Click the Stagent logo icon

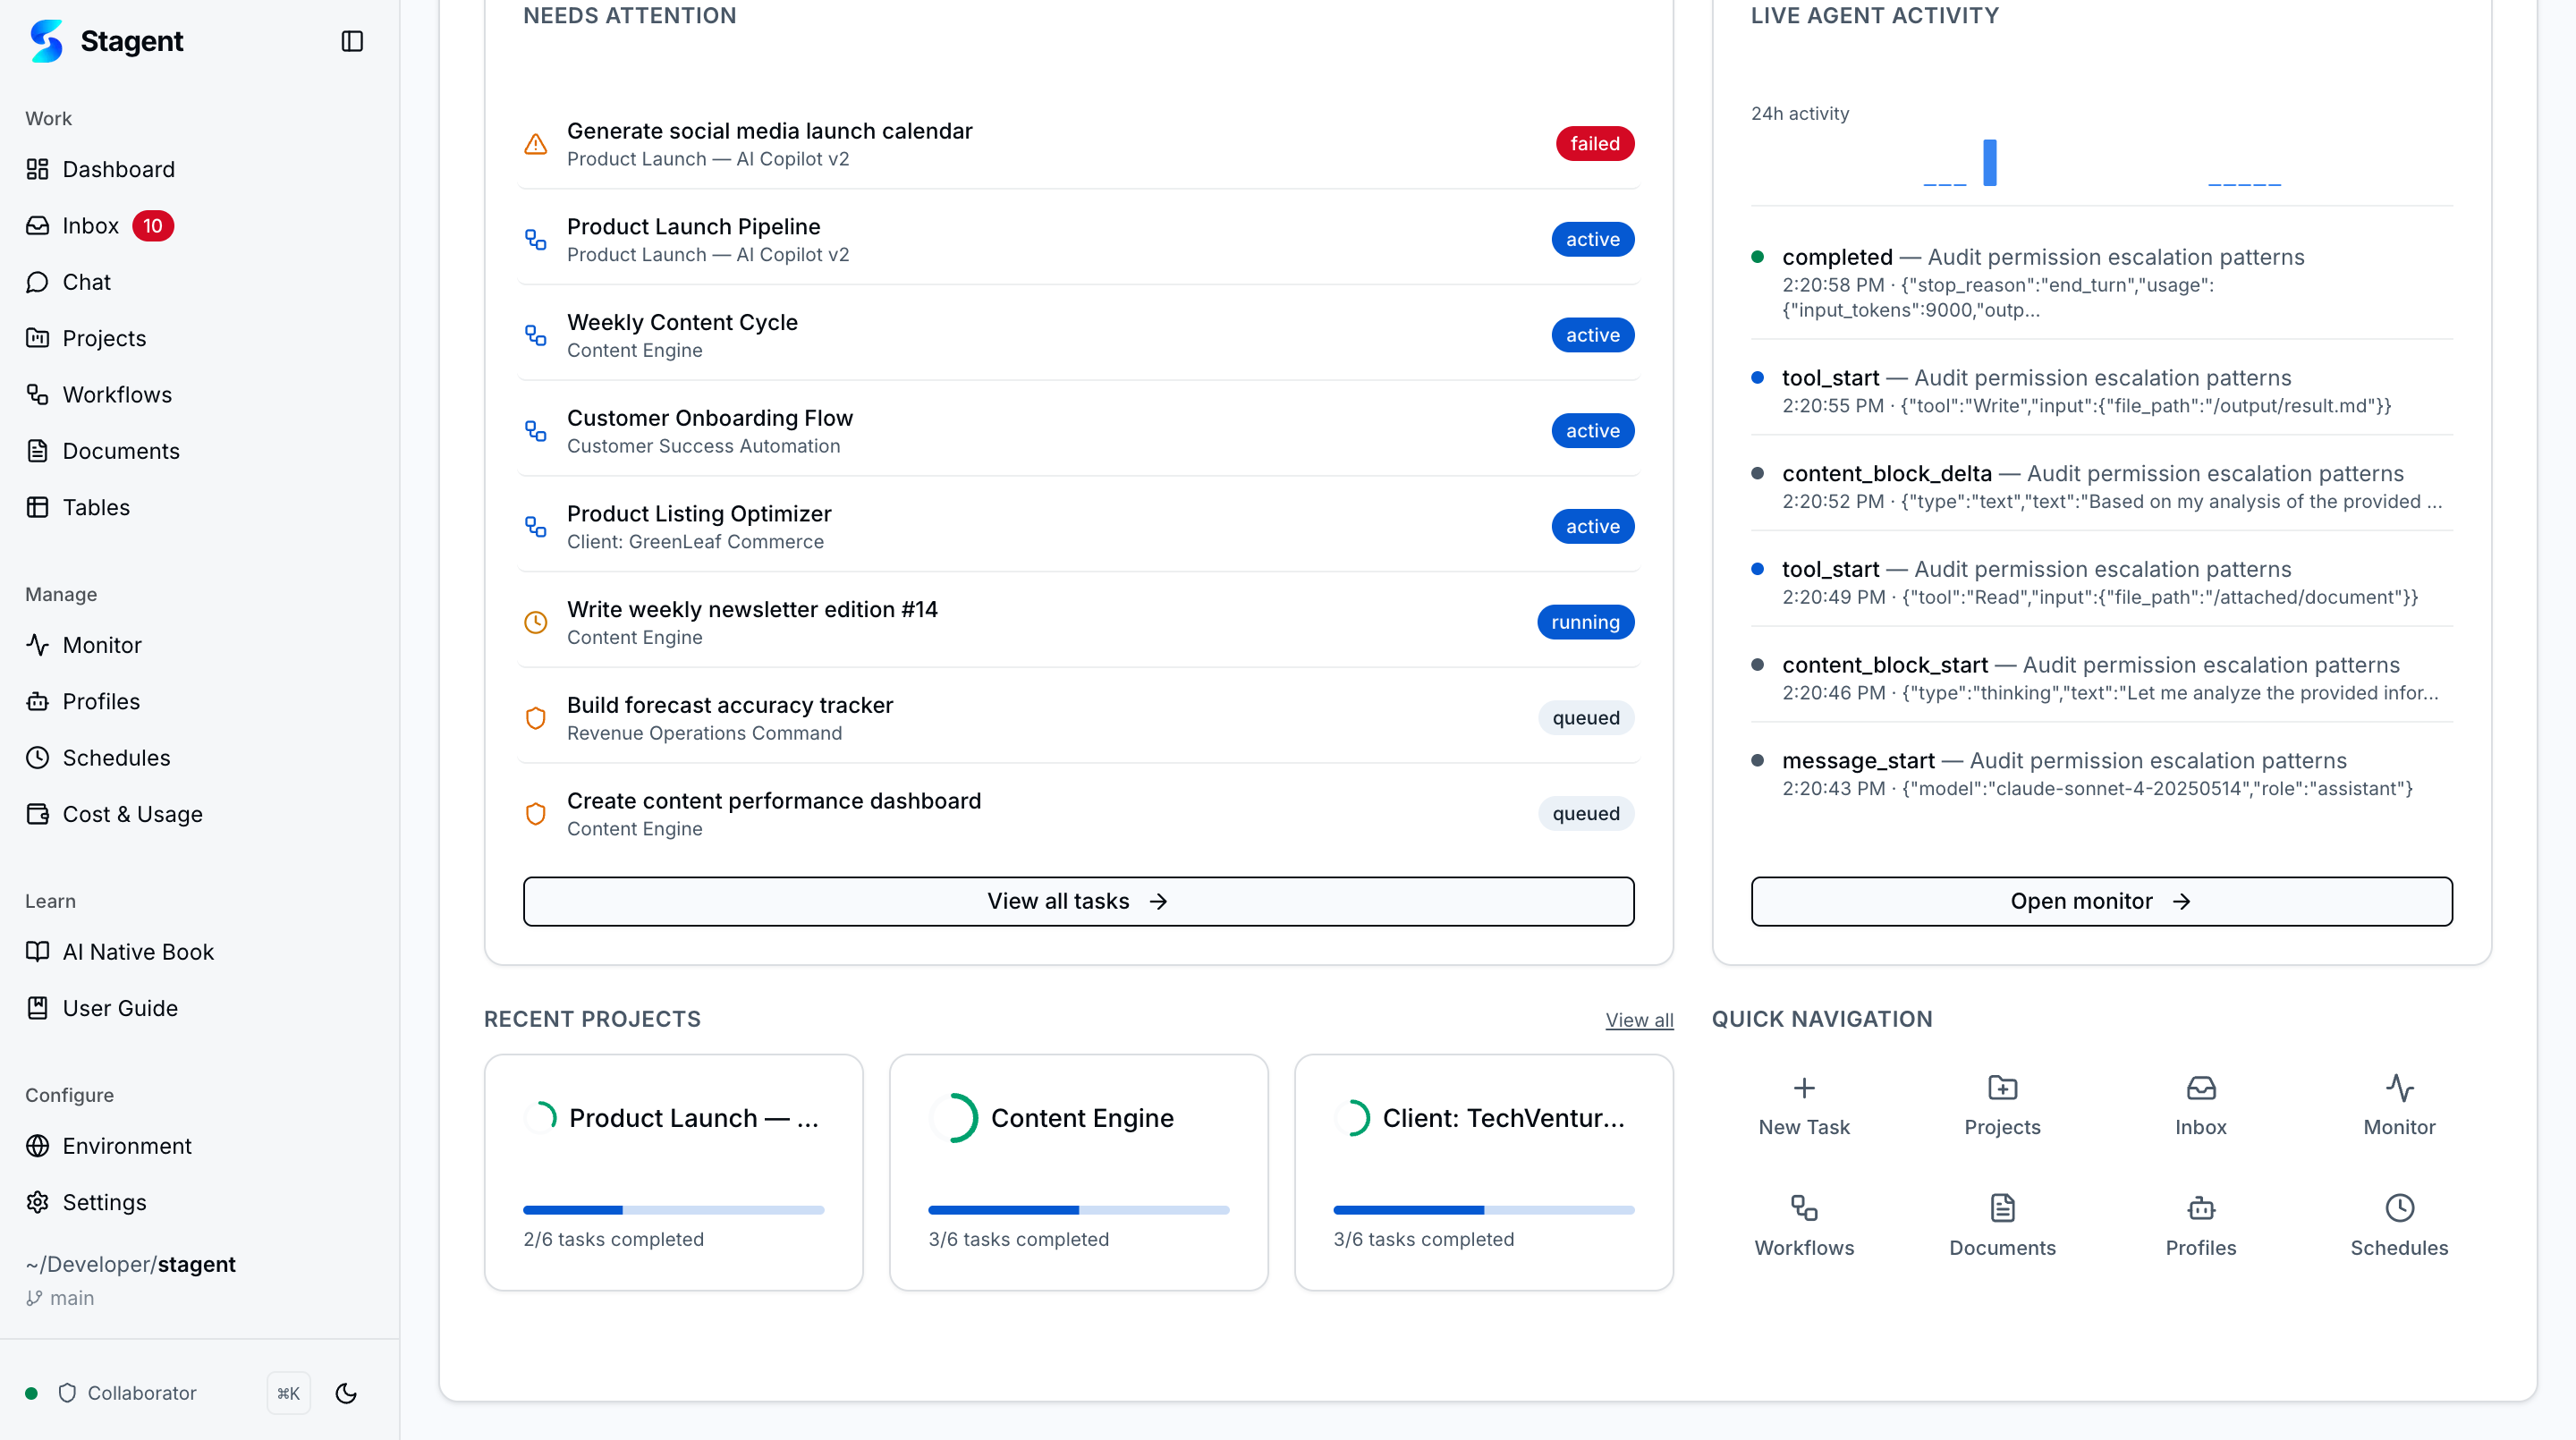coord(46,41)
